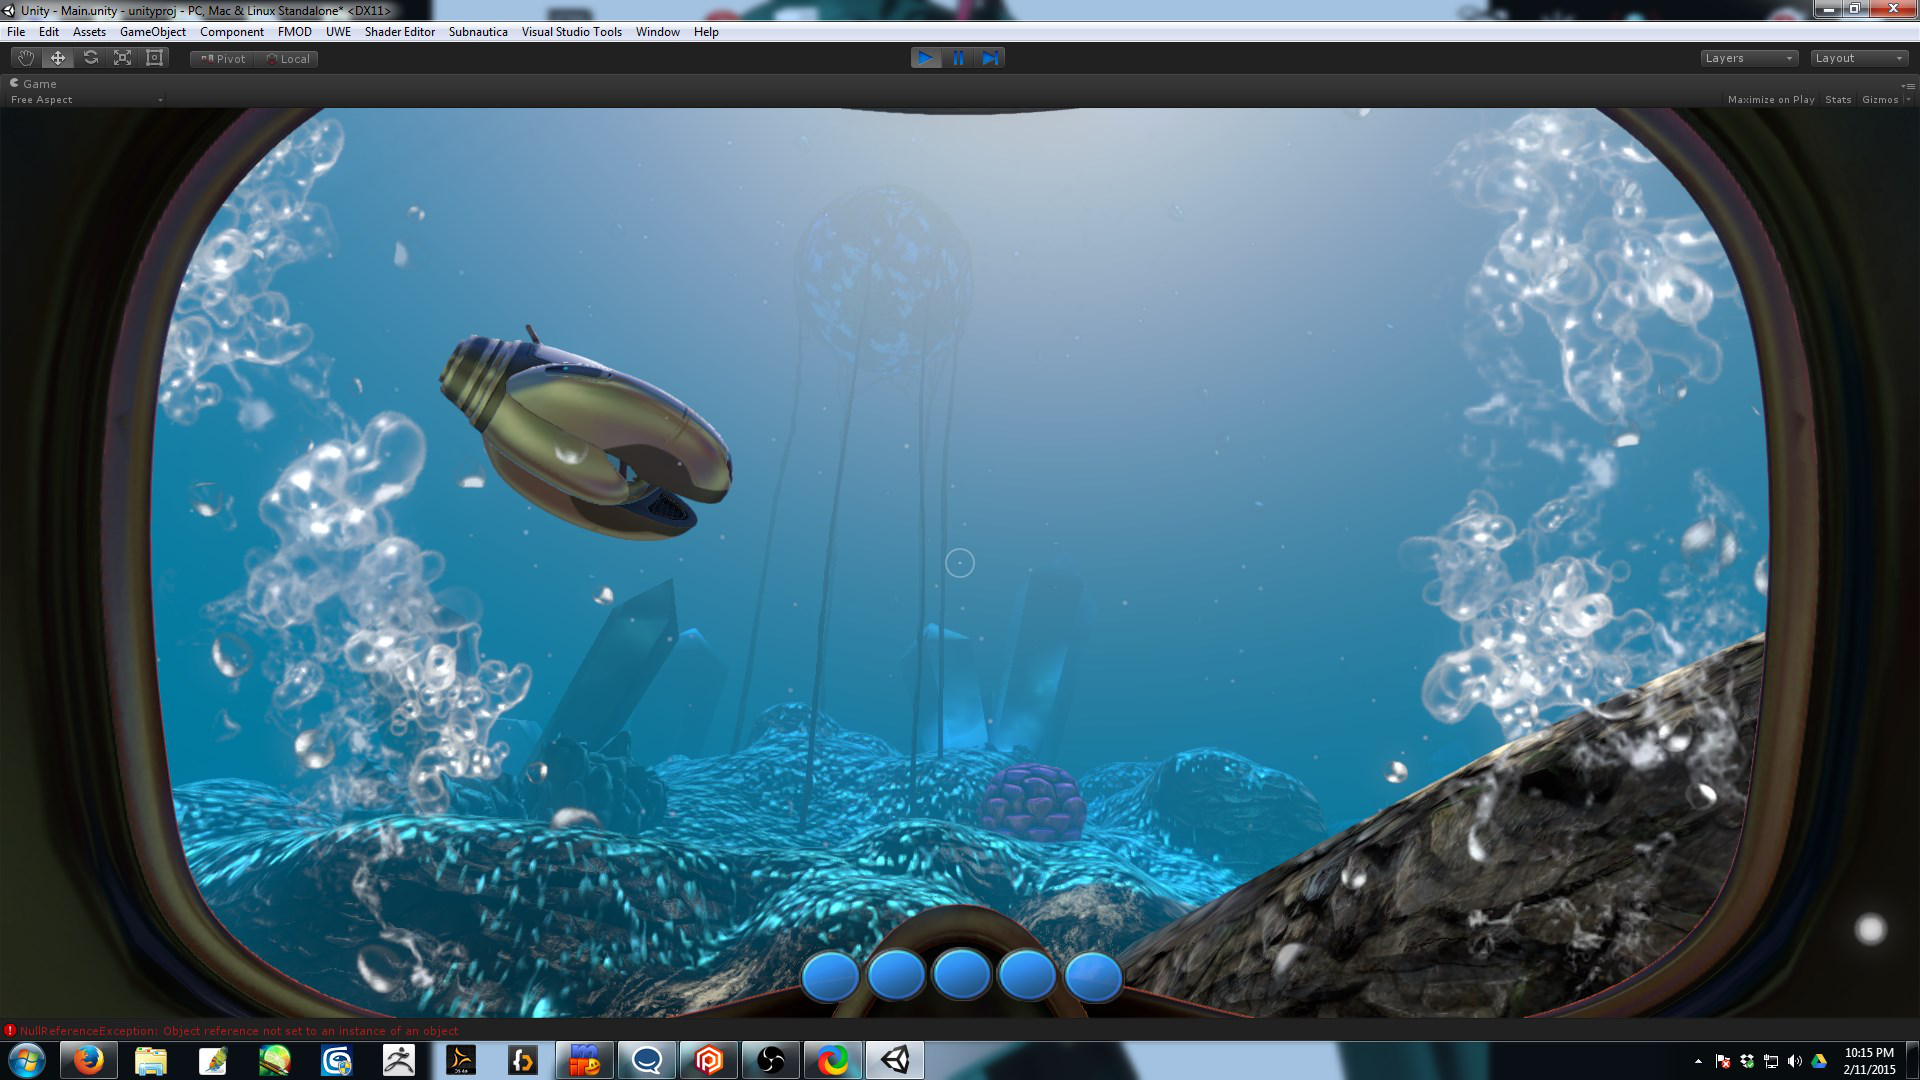This screenshot has height=1080, width=1920.
Task: Pause the running game
Action: [958, 58]
